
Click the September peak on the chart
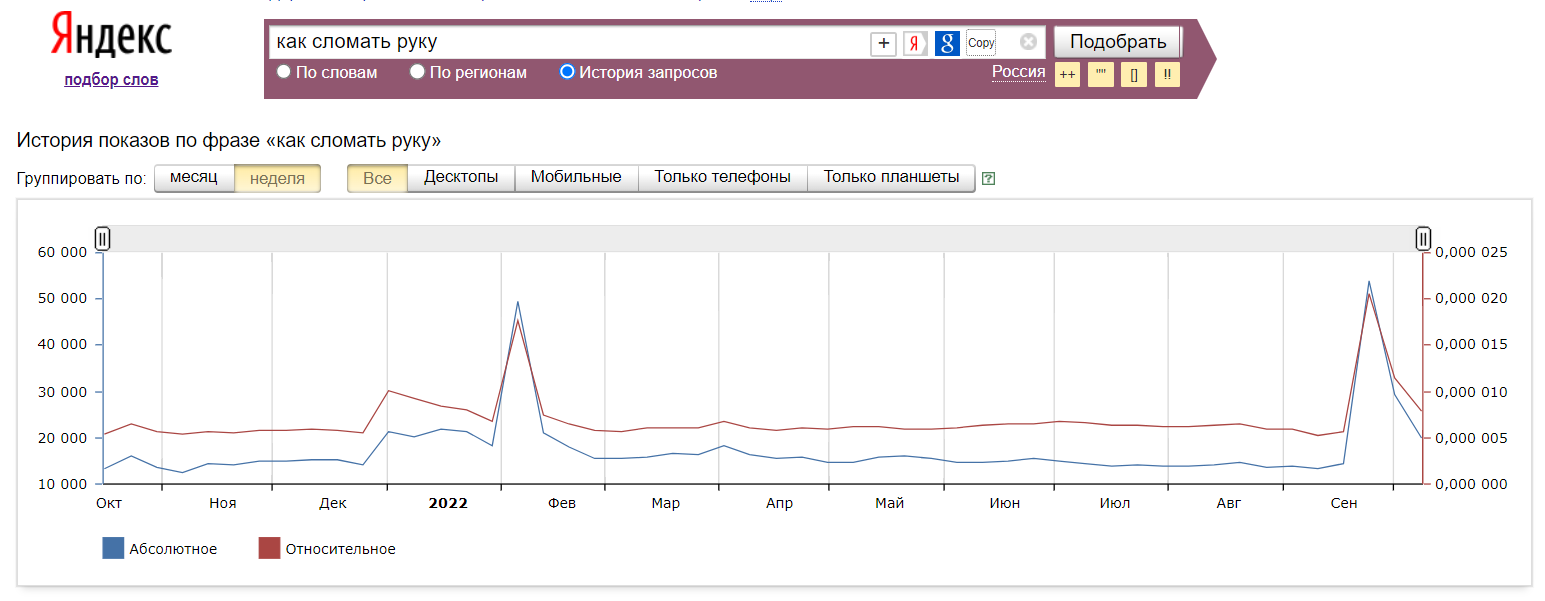click(1369, 282)
